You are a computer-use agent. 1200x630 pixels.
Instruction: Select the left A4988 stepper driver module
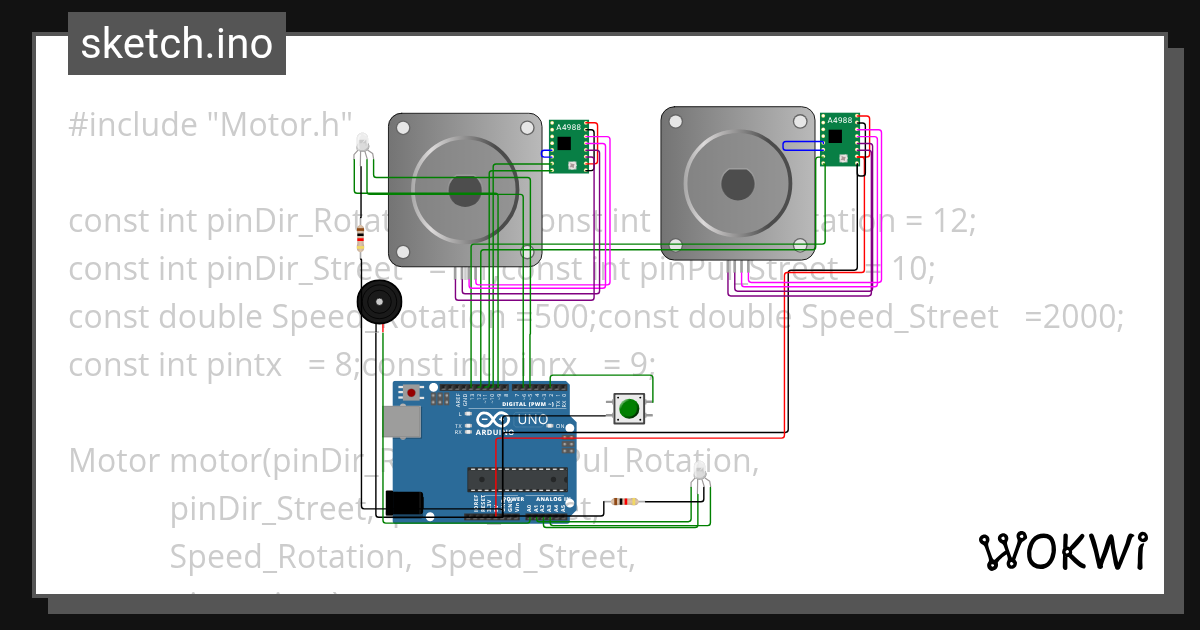(x=568, y=145)
